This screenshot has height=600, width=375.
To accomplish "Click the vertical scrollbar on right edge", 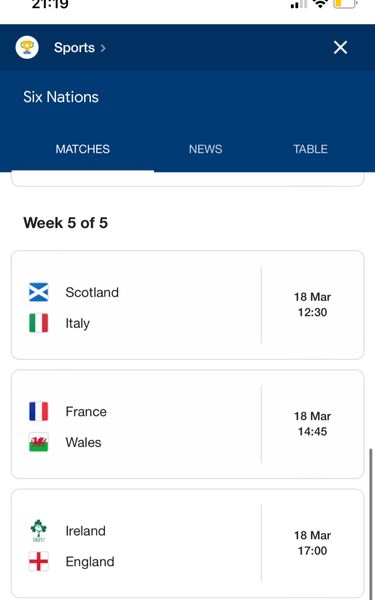I will pos(370,522).
